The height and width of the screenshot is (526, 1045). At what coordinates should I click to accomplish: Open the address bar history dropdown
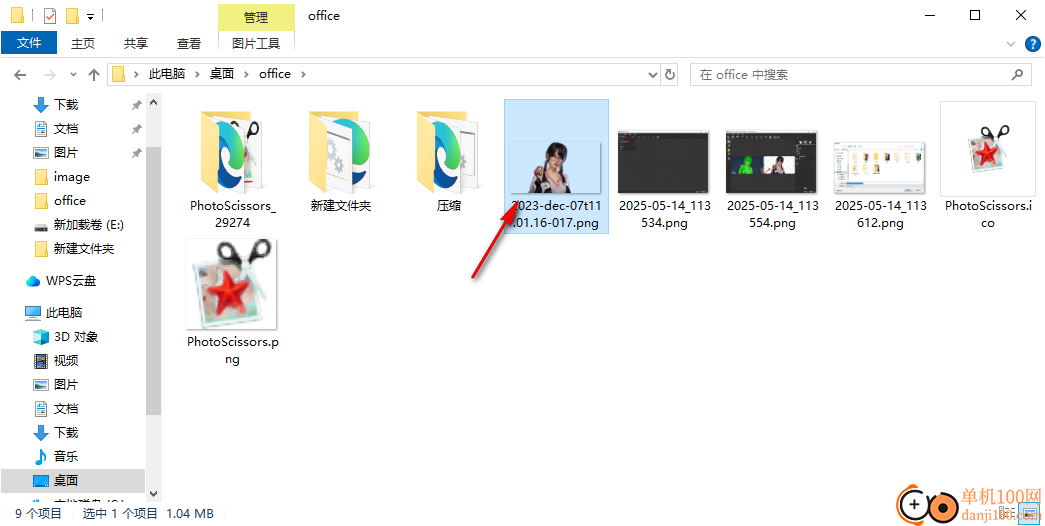coord(652,75)
